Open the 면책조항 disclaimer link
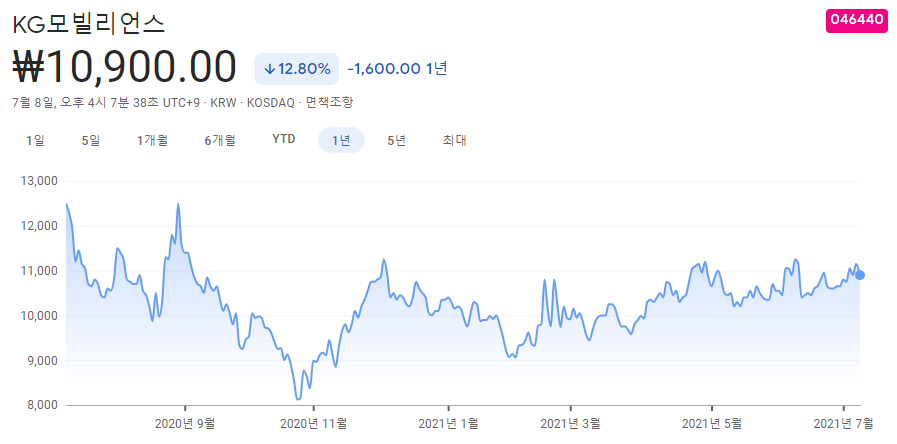Viewport: 897px width, 444px height. tap(330, 103)
